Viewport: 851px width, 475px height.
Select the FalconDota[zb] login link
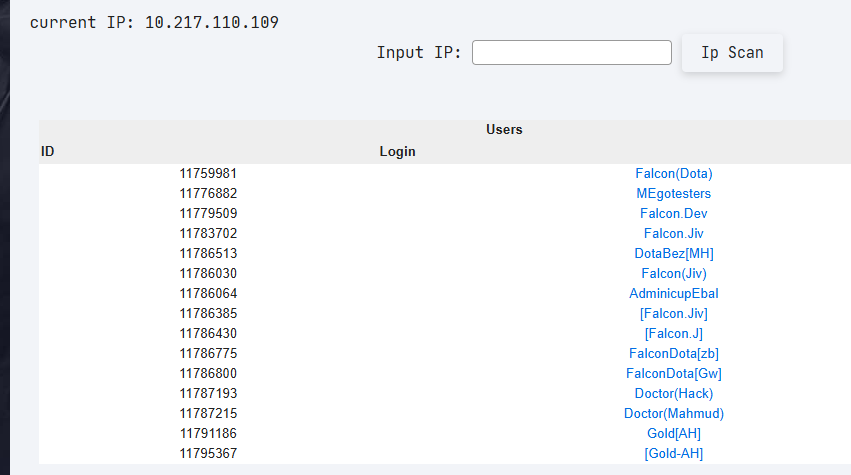(x=673, y=353)
